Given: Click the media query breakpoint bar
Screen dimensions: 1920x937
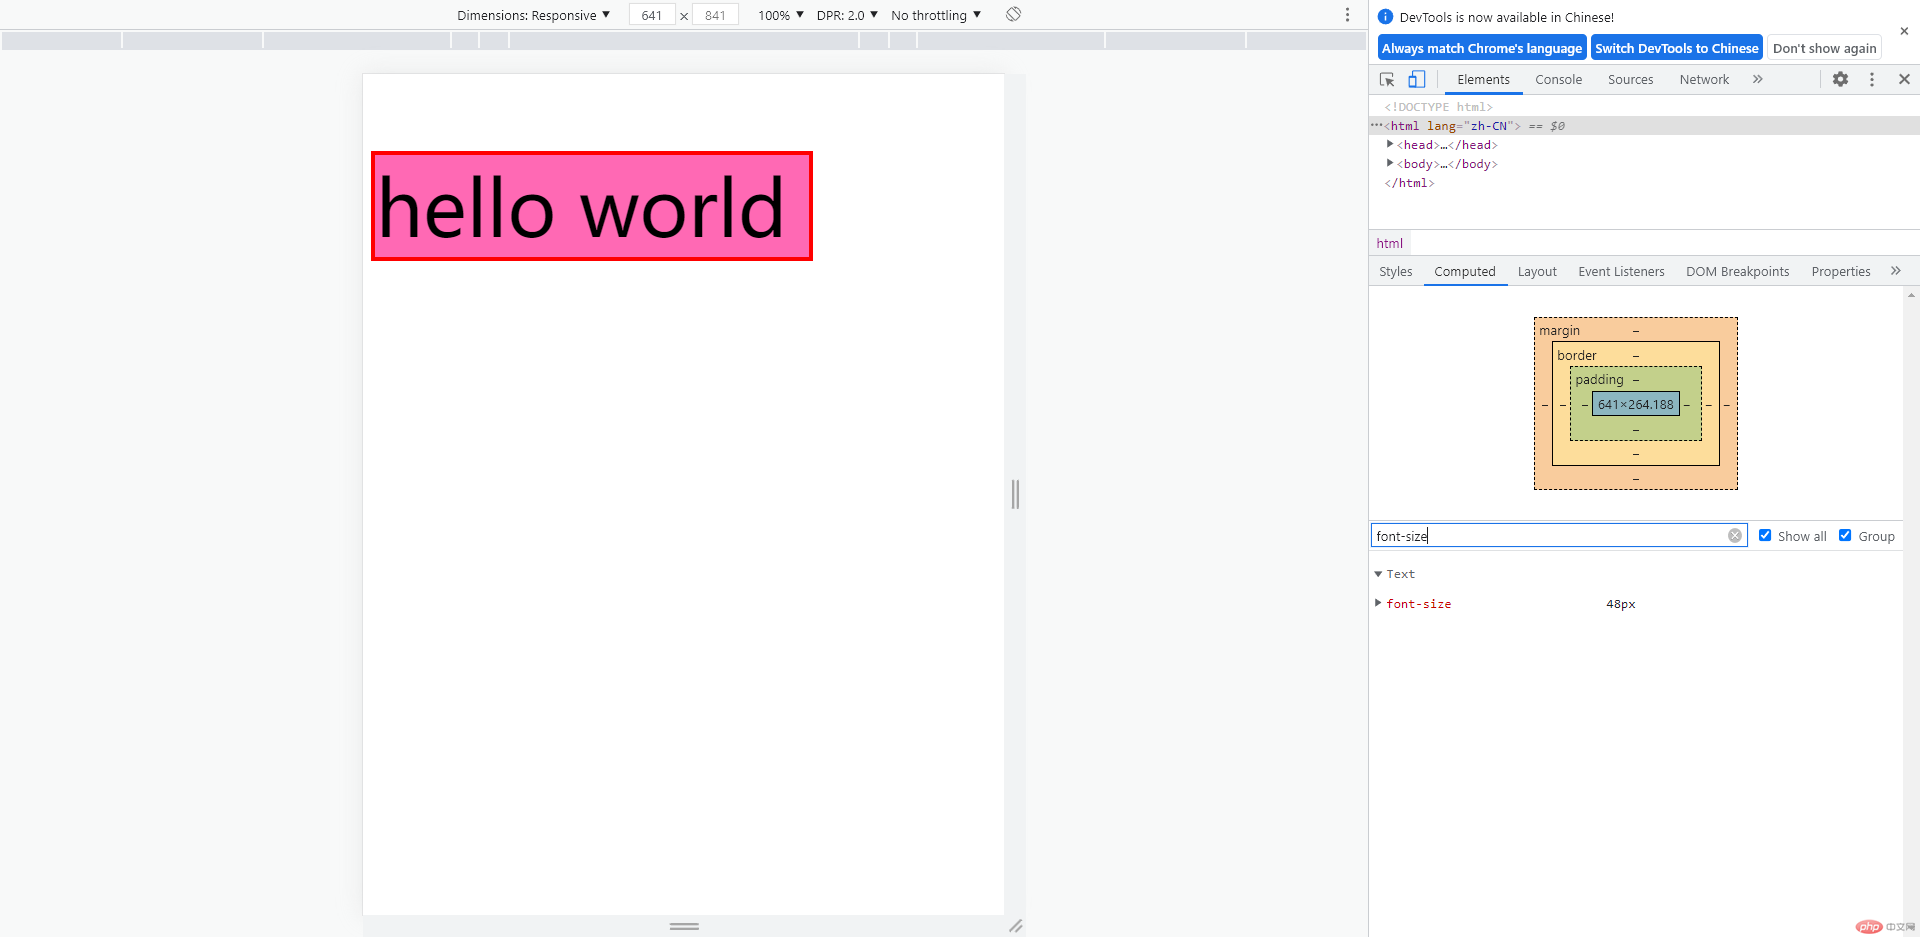Looking at the screenshot, I should pyautogui.click(x=684, y=40).
